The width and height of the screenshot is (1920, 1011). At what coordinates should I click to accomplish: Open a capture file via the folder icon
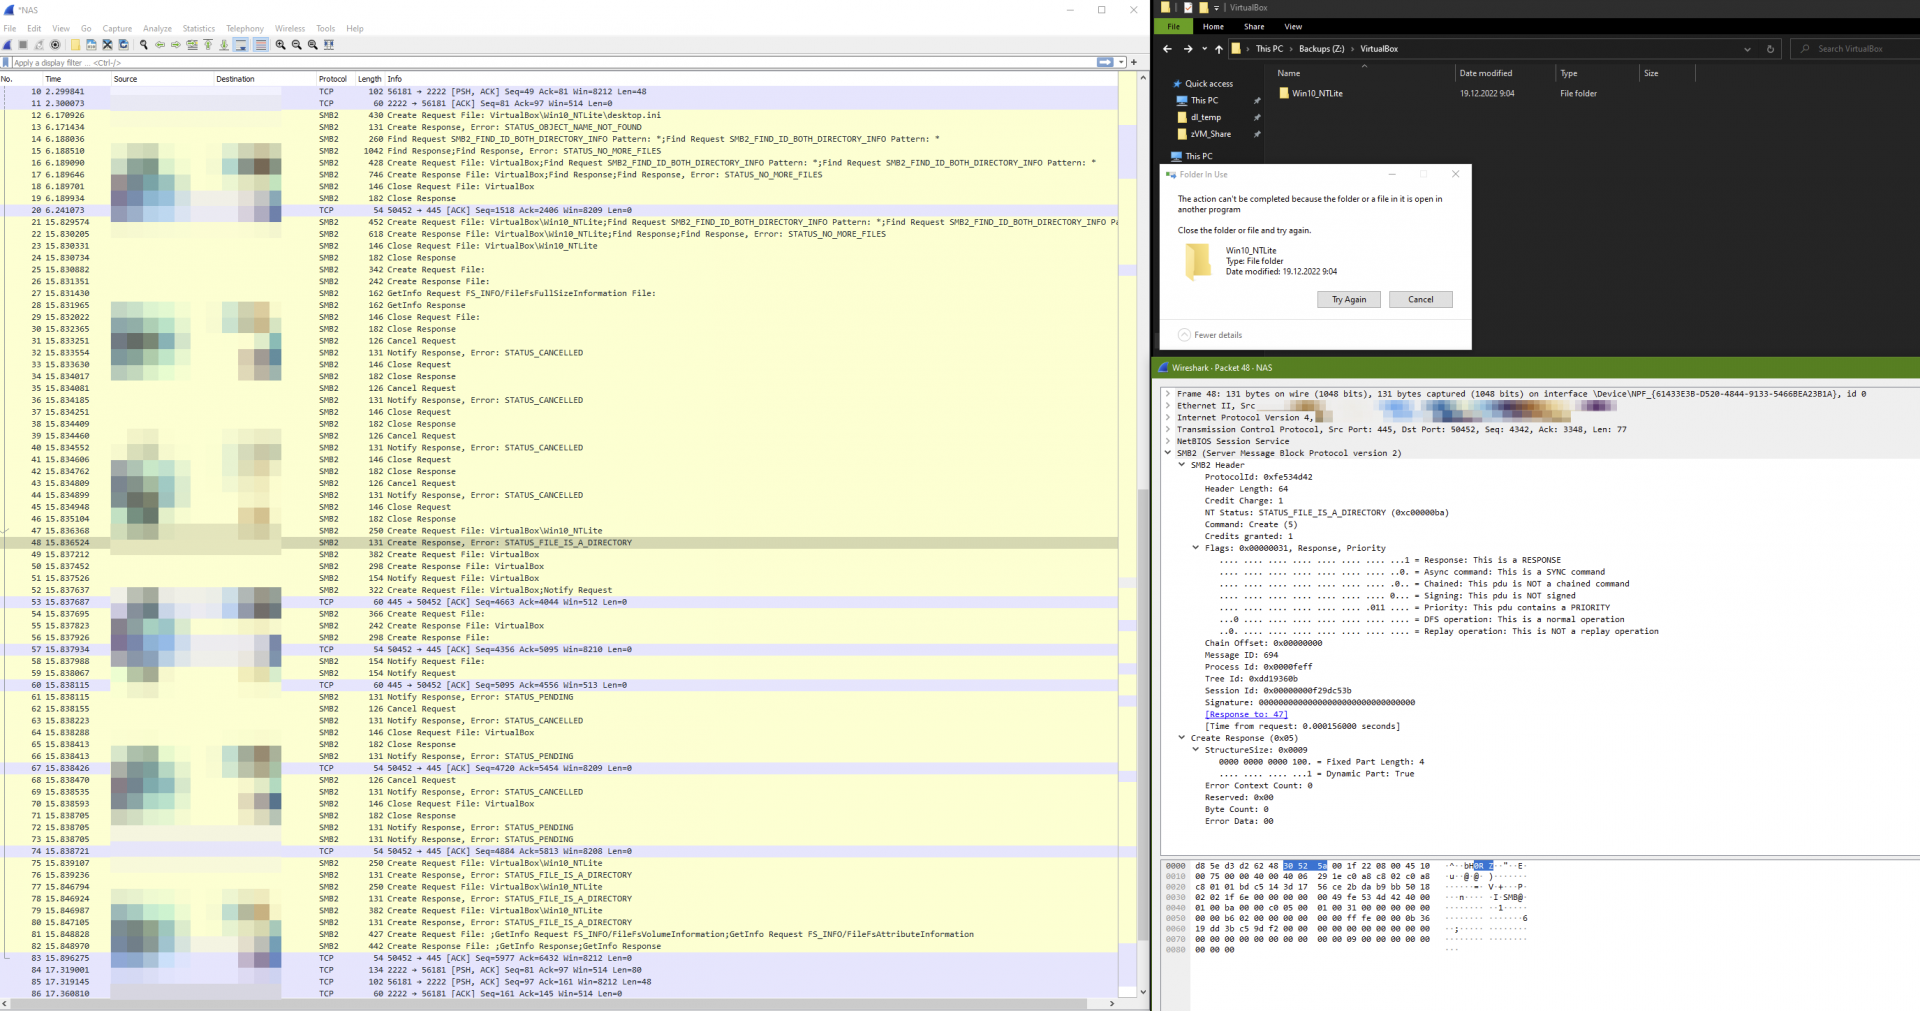point(75,45)
